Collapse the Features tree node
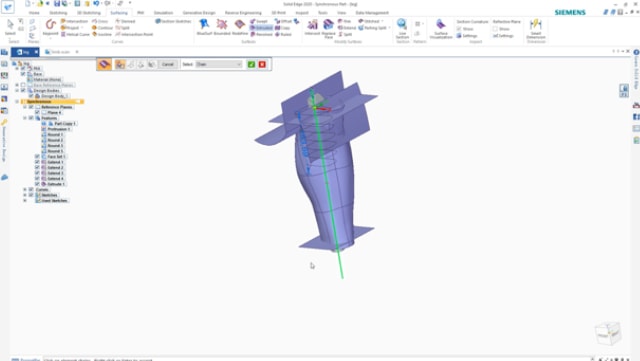 [25, 118]
